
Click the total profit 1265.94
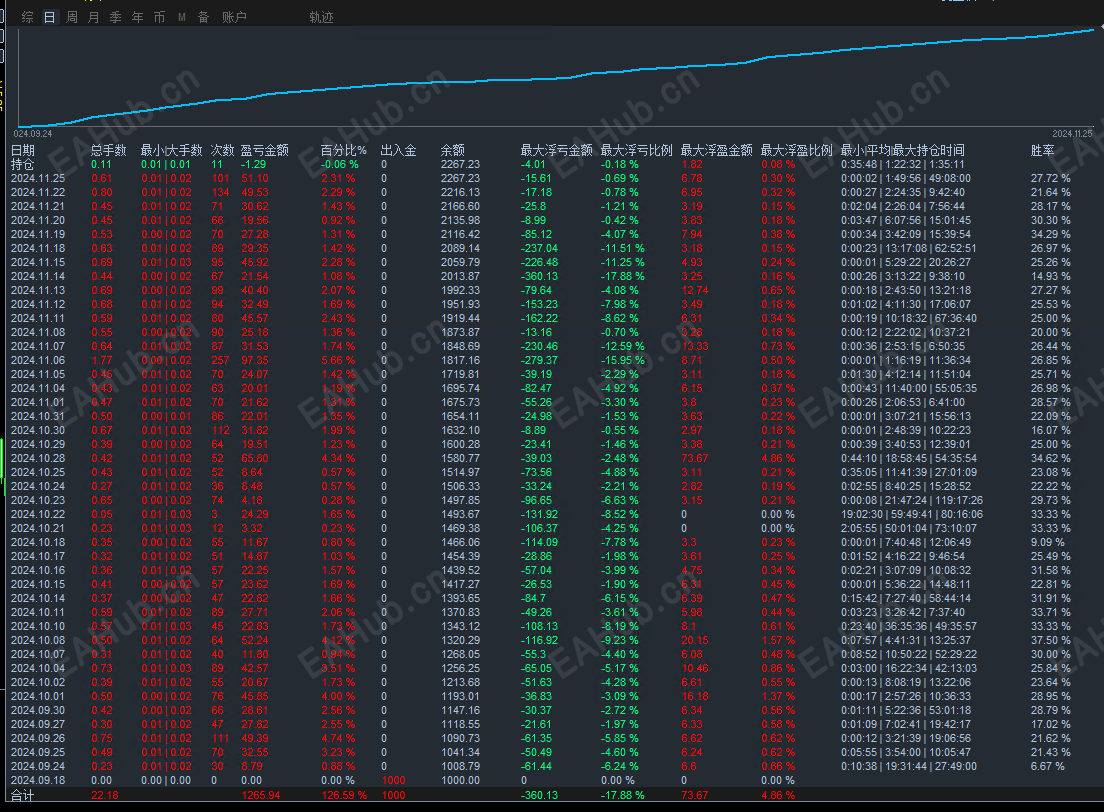click(x=261, y=795)
